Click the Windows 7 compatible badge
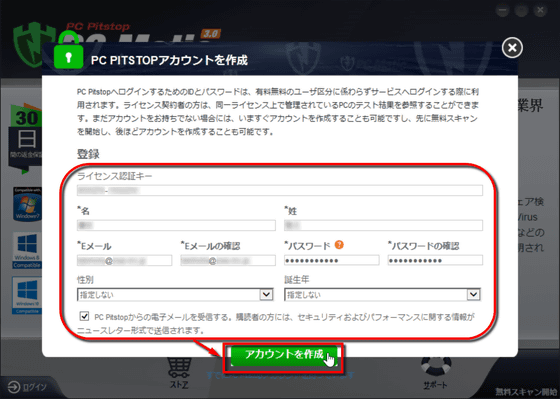Viewport: 560px width, 399px height. [27, 204]
